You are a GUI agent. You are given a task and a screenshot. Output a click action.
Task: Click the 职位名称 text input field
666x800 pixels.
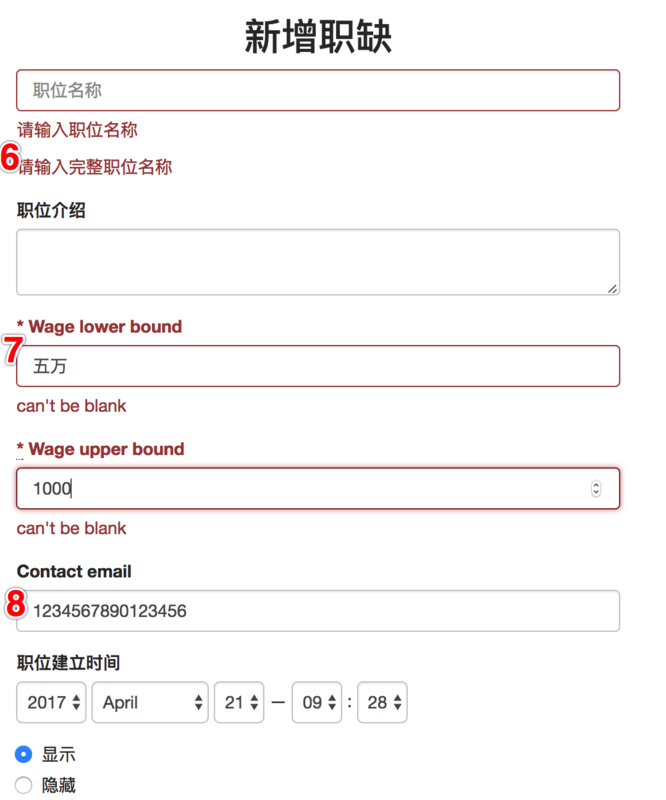point(318,90)
